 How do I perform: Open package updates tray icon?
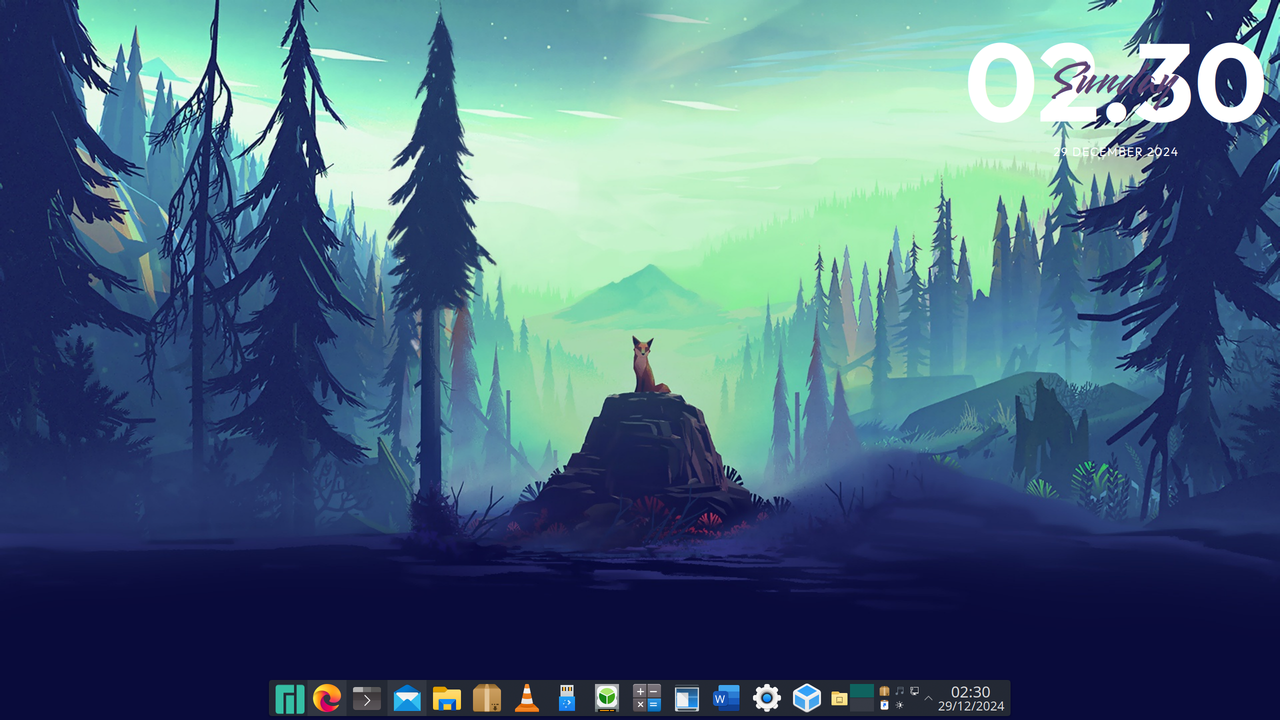[x=884, y=691]
